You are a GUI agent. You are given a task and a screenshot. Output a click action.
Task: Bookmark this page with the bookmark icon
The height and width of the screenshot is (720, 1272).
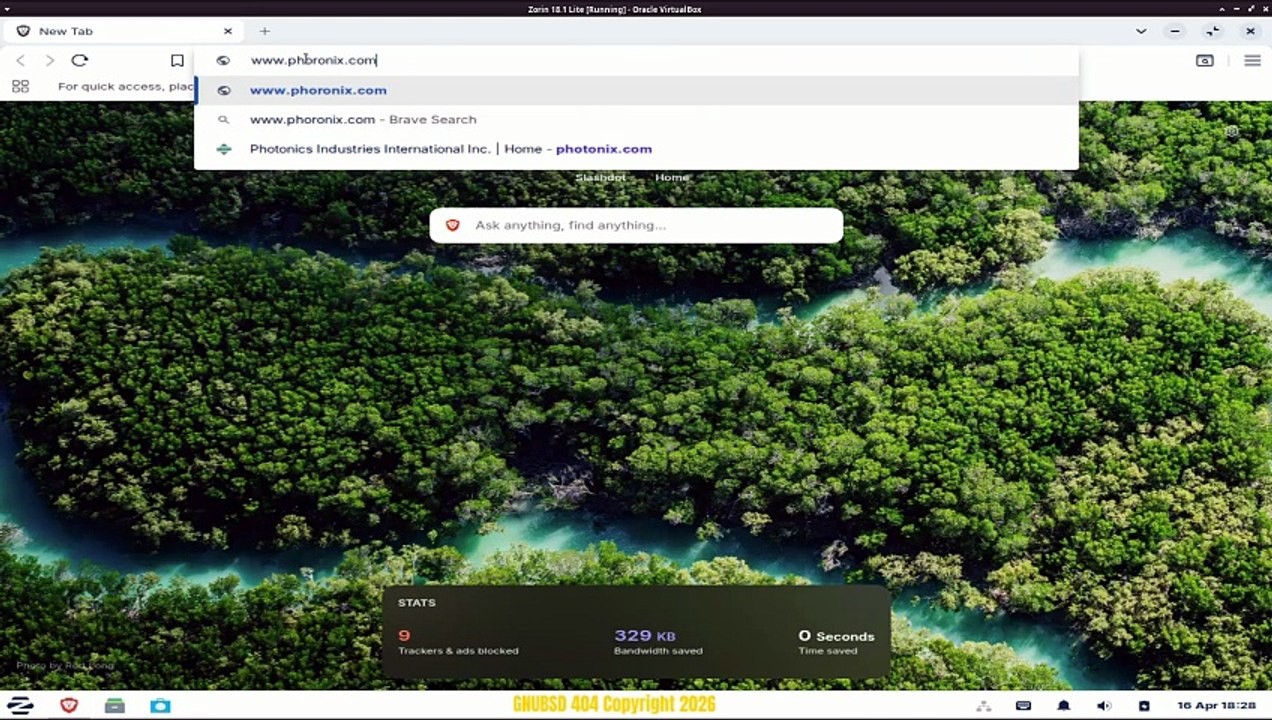pos(177,60)
